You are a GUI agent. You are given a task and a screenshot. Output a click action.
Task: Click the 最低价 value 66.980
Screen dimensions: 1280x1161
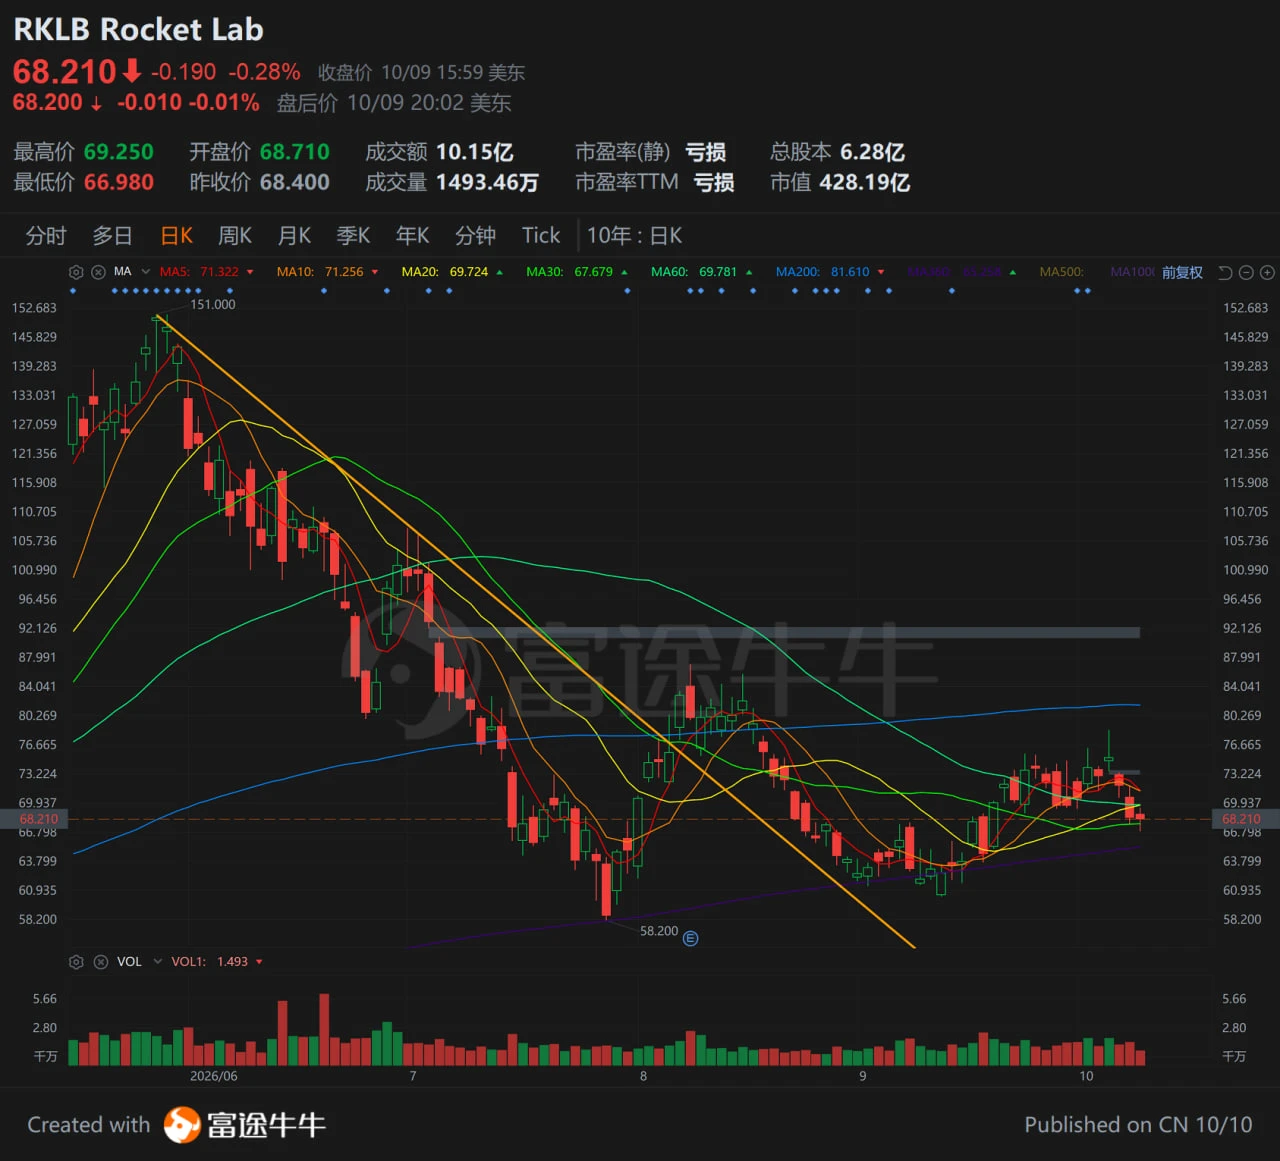pos(119,182)
